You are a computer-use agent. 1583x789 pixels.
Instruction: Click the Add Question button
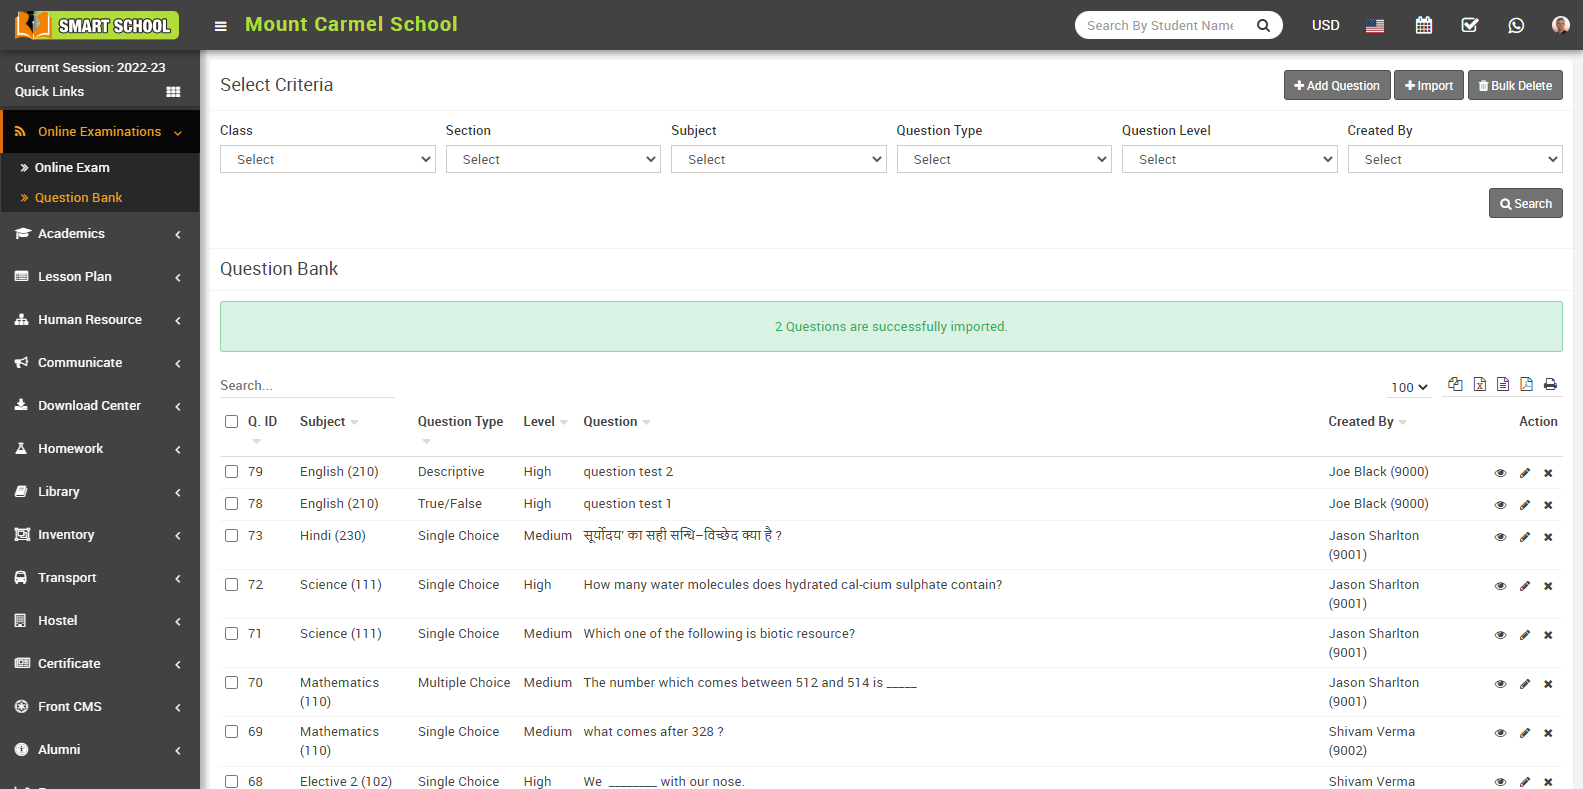(x=1336, y=86)
